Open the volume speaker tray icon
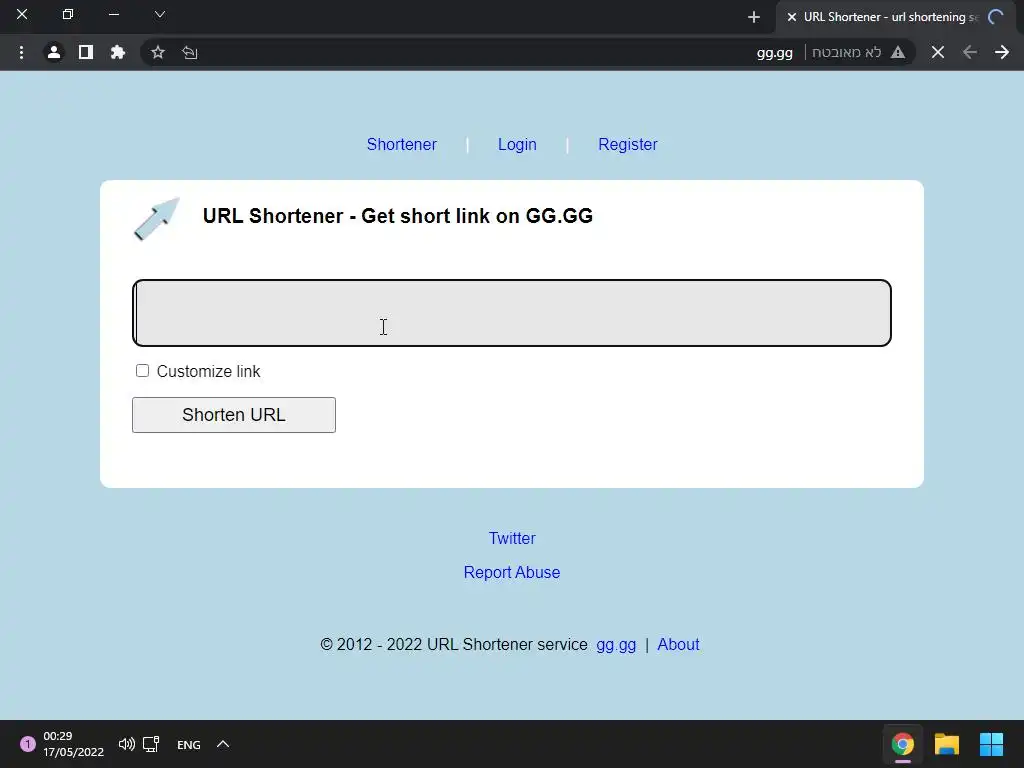 [x=127, y=744]
